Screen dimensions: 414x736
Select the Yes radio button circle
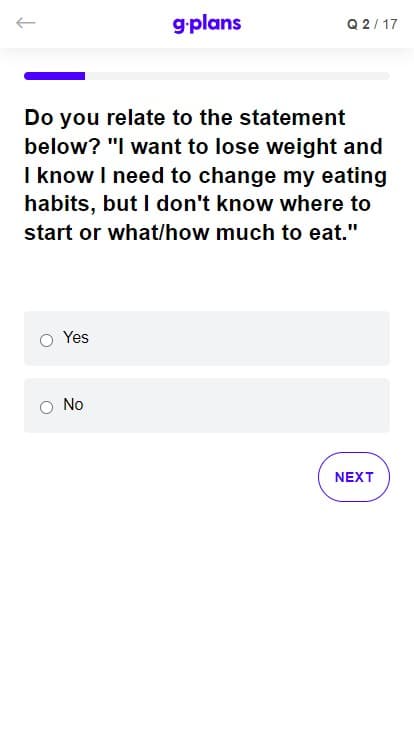(x=46, y=340)
